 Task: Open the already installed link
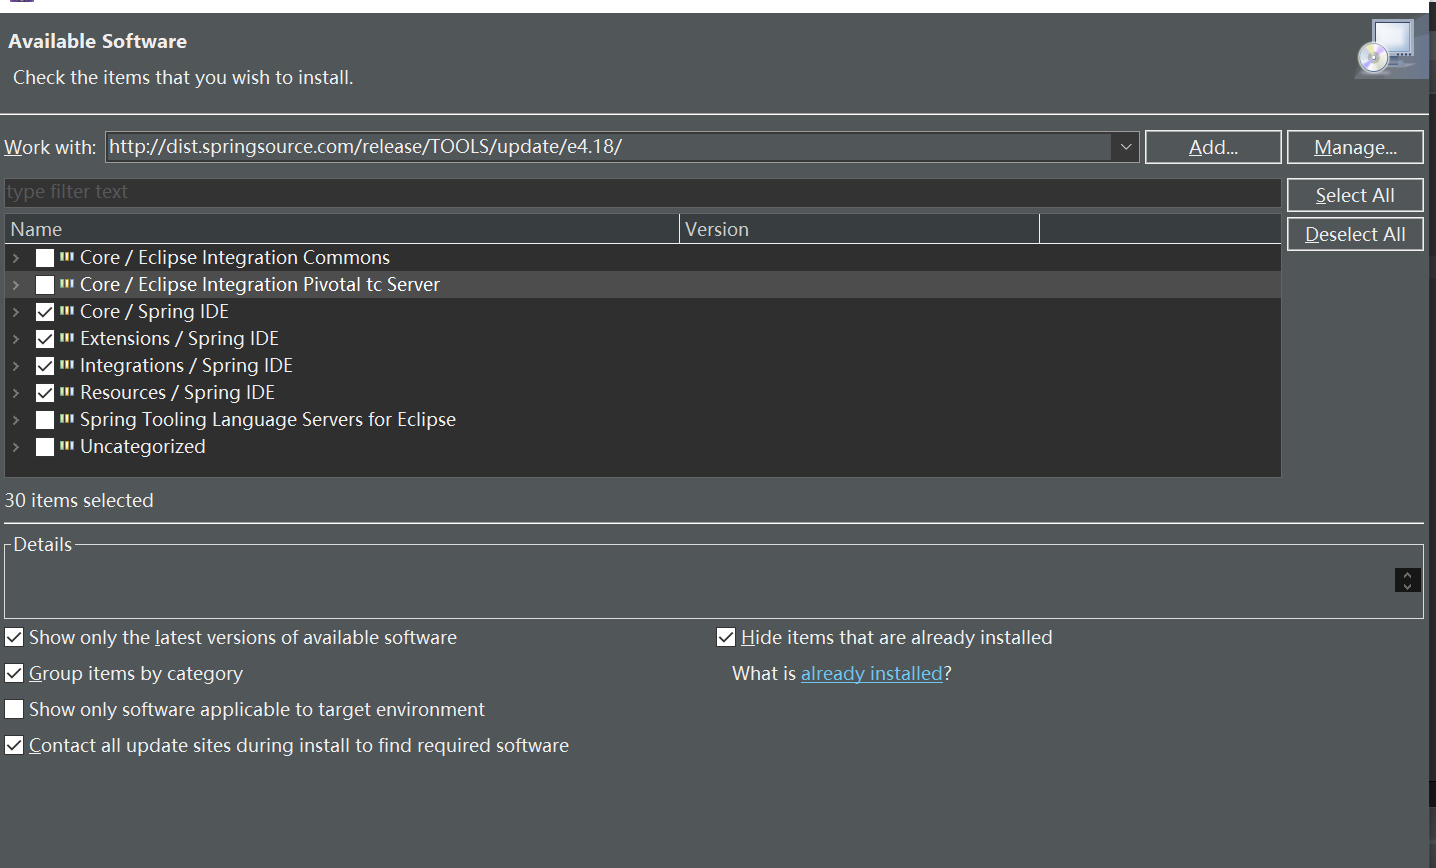872,673
